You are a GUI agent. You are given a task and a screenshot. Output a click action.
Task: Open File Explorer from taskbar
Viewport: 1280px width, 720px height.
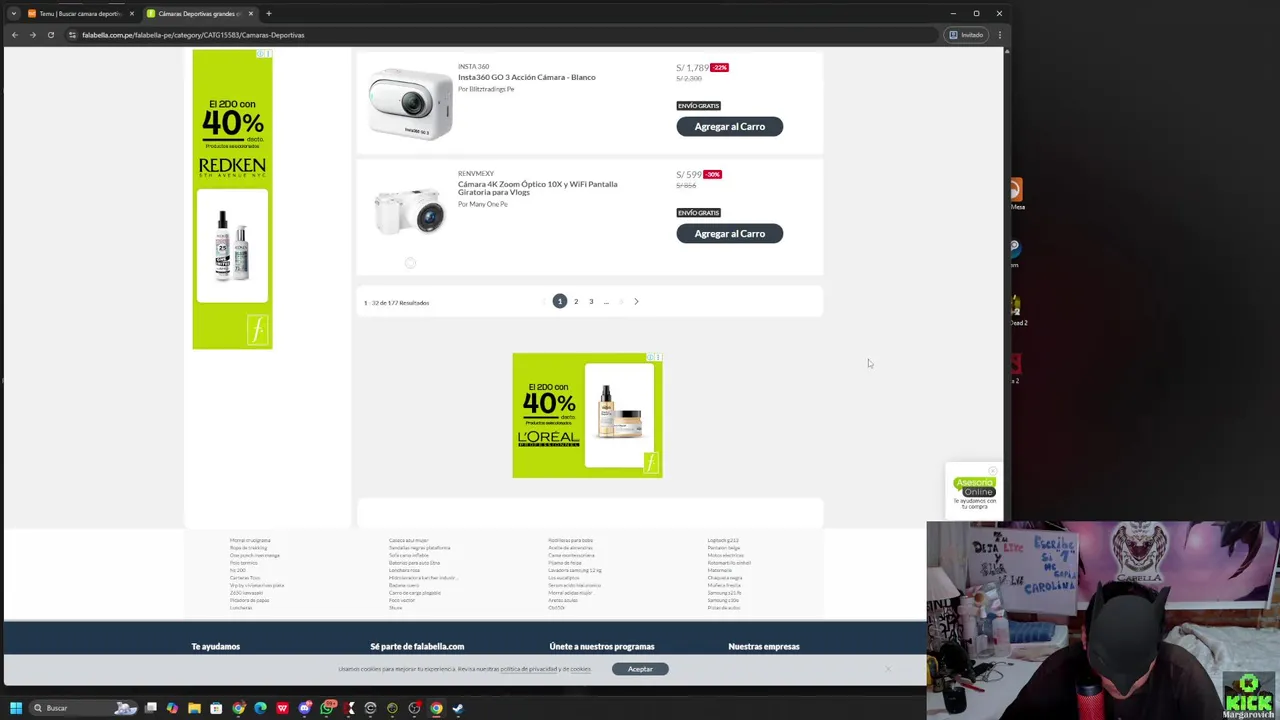coord(194,708)
